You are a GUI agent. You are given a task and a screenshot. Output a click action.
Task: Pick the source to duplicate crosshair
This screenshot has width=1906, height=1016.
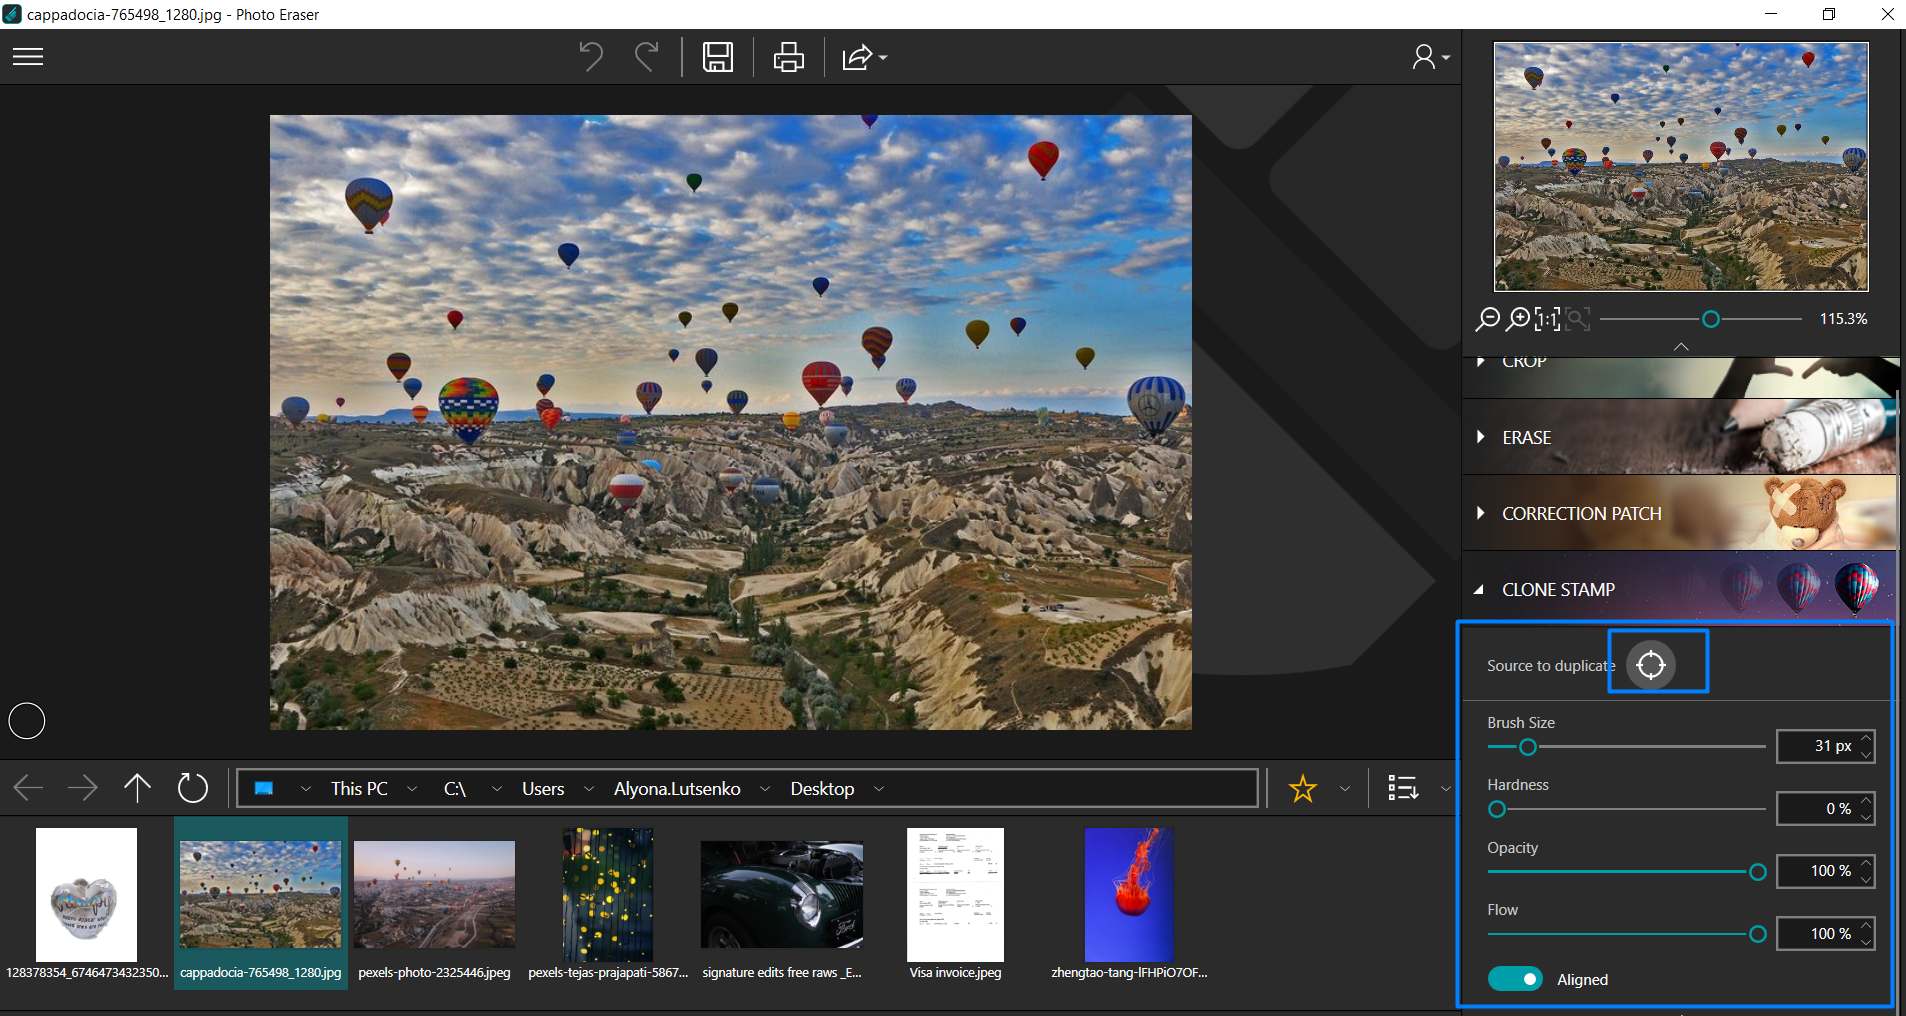1651,665
